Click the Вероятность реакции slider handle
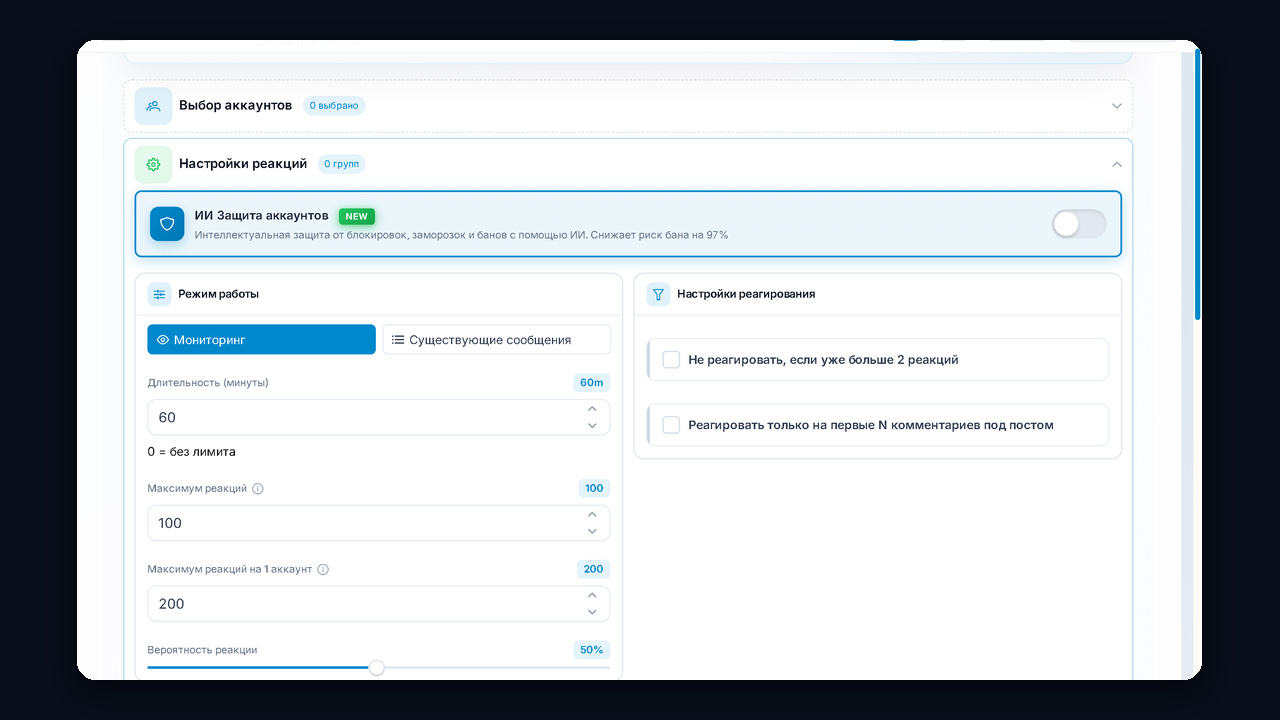The image size is (1280, 720). [376, 668]
